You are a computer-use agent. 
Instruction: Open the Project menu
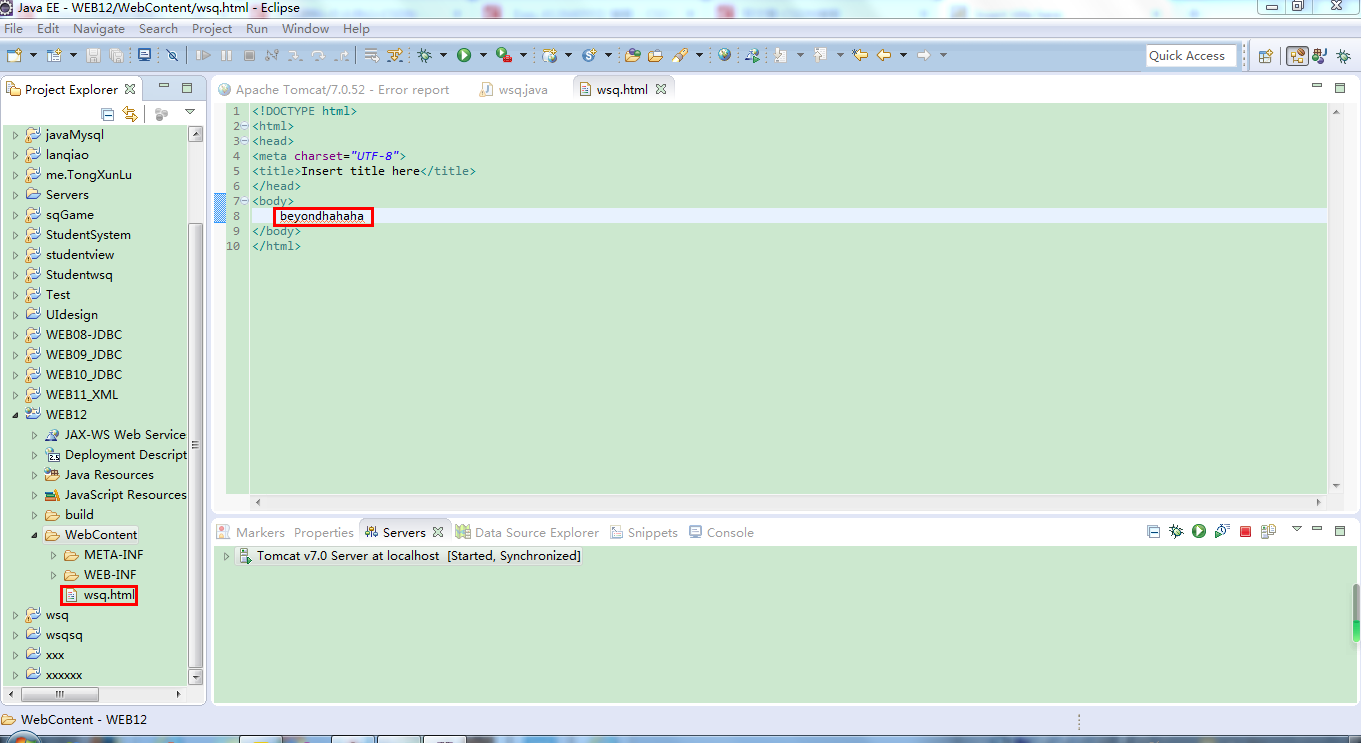pos(212,29)
